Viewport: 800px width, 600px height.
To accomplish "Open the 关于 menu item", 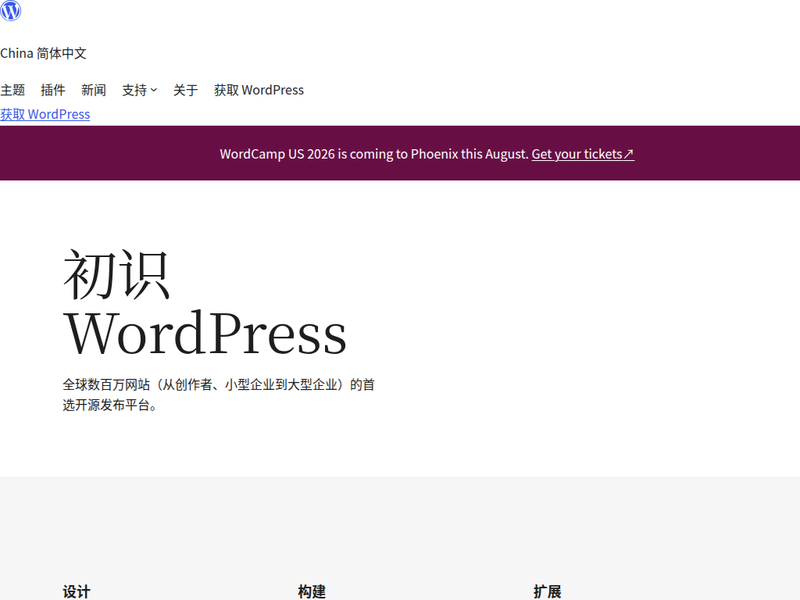I will [186, 90].
